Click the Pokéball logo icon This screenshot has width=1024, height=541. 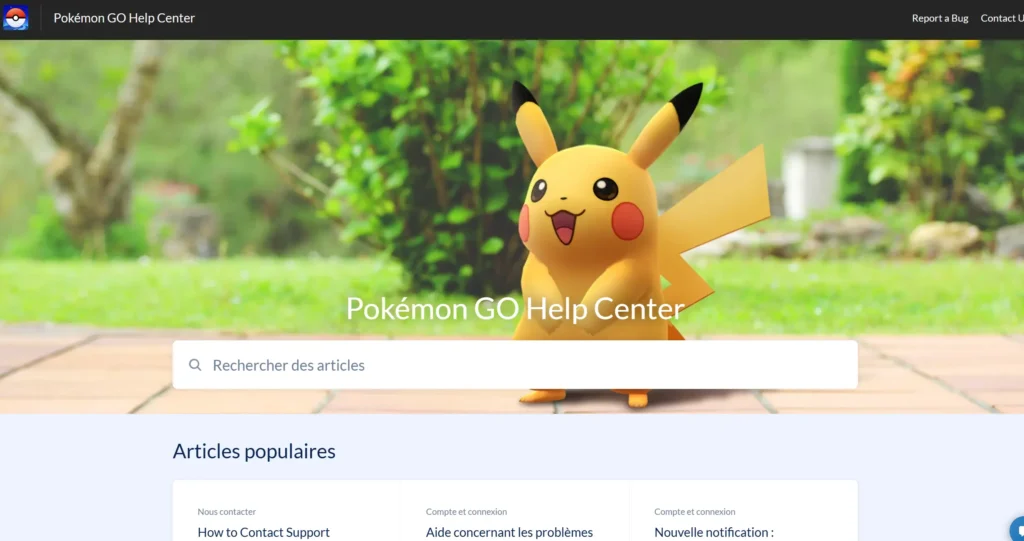tap(16, 18)
